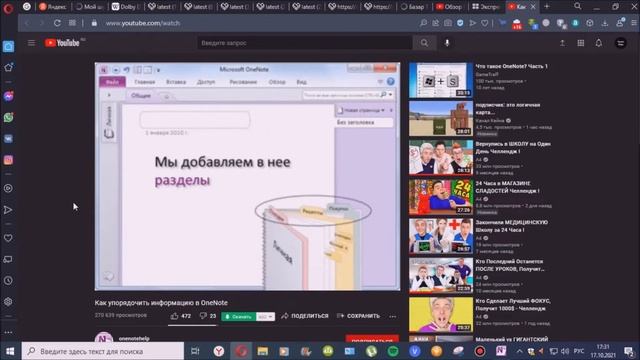Image resolution: width=640 pixels, height=360 pixels.
Task: Switch to the Обзор tab
Action: coord(449,7)
